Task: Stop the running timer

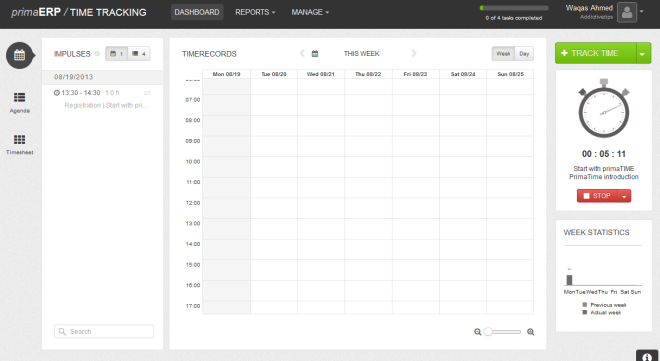Action: tap(597, 196)
